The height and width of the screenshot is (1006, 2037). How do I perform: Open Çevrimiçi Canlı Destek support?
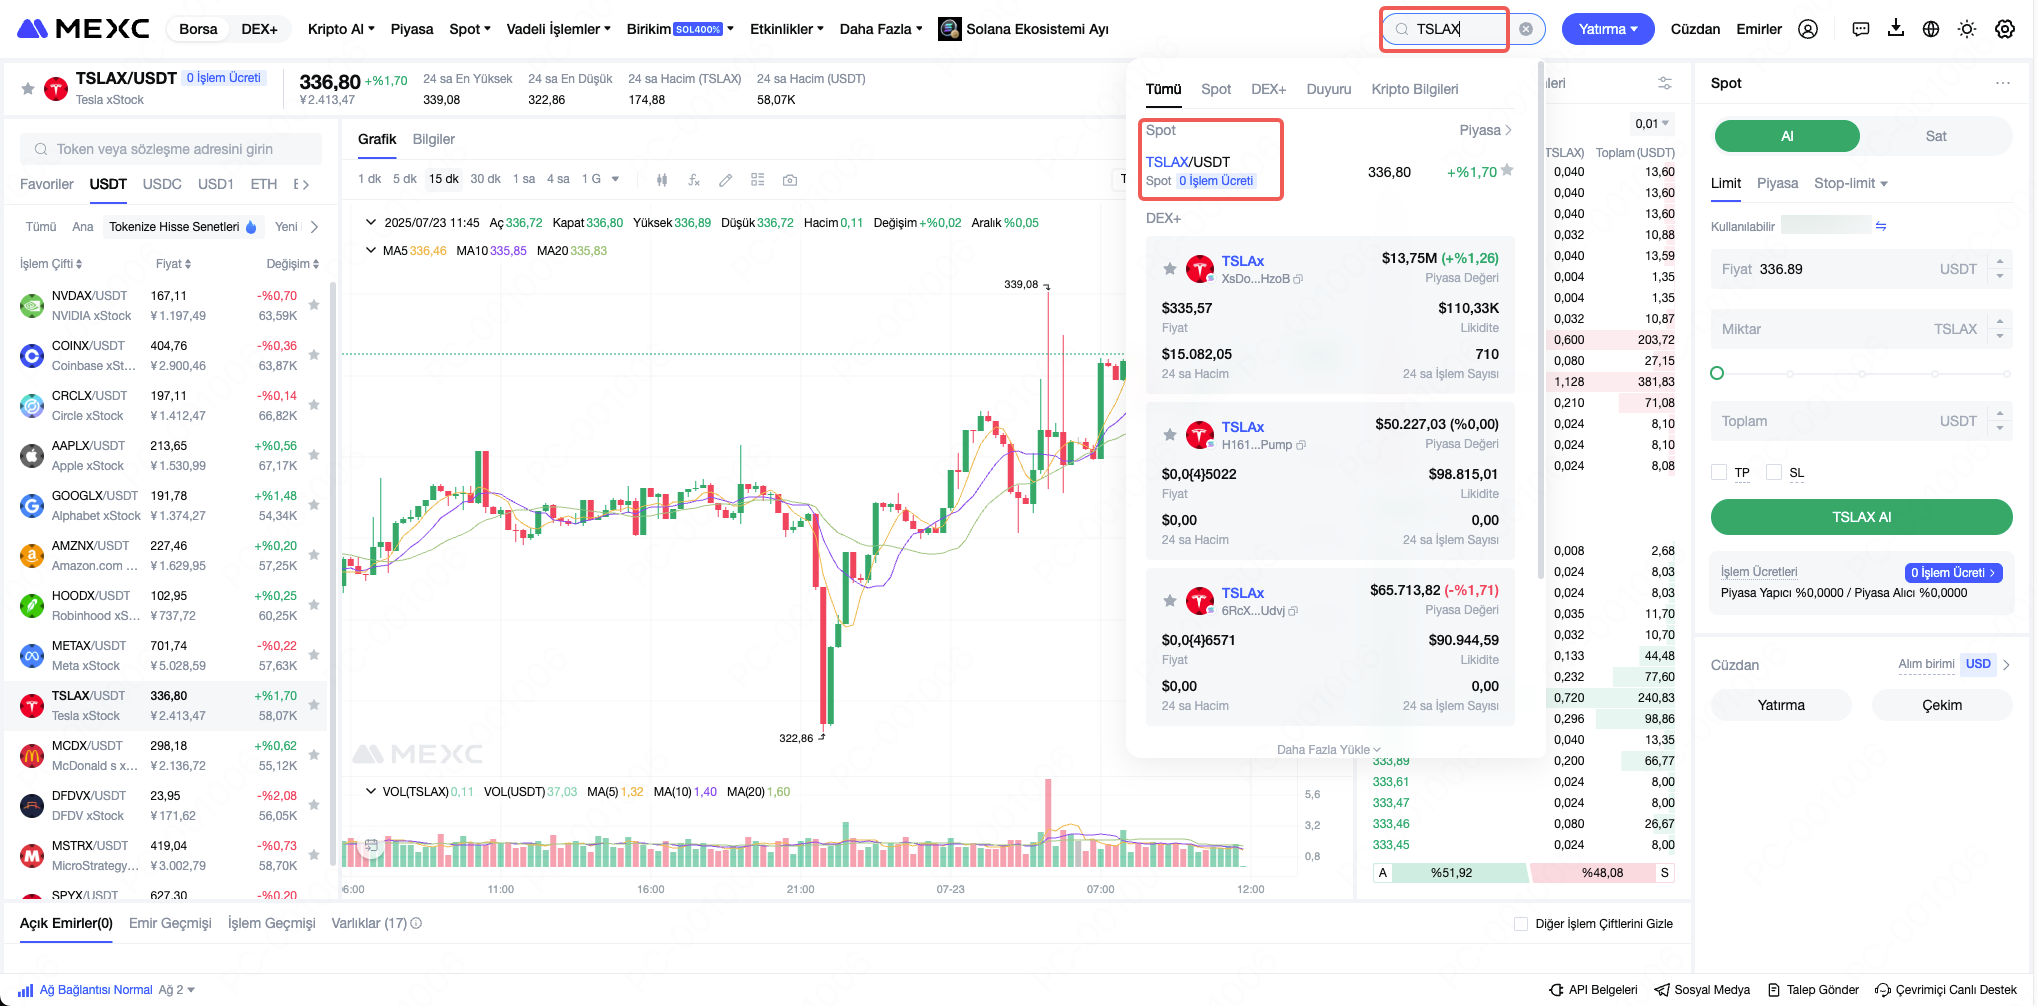[1946, 990]
